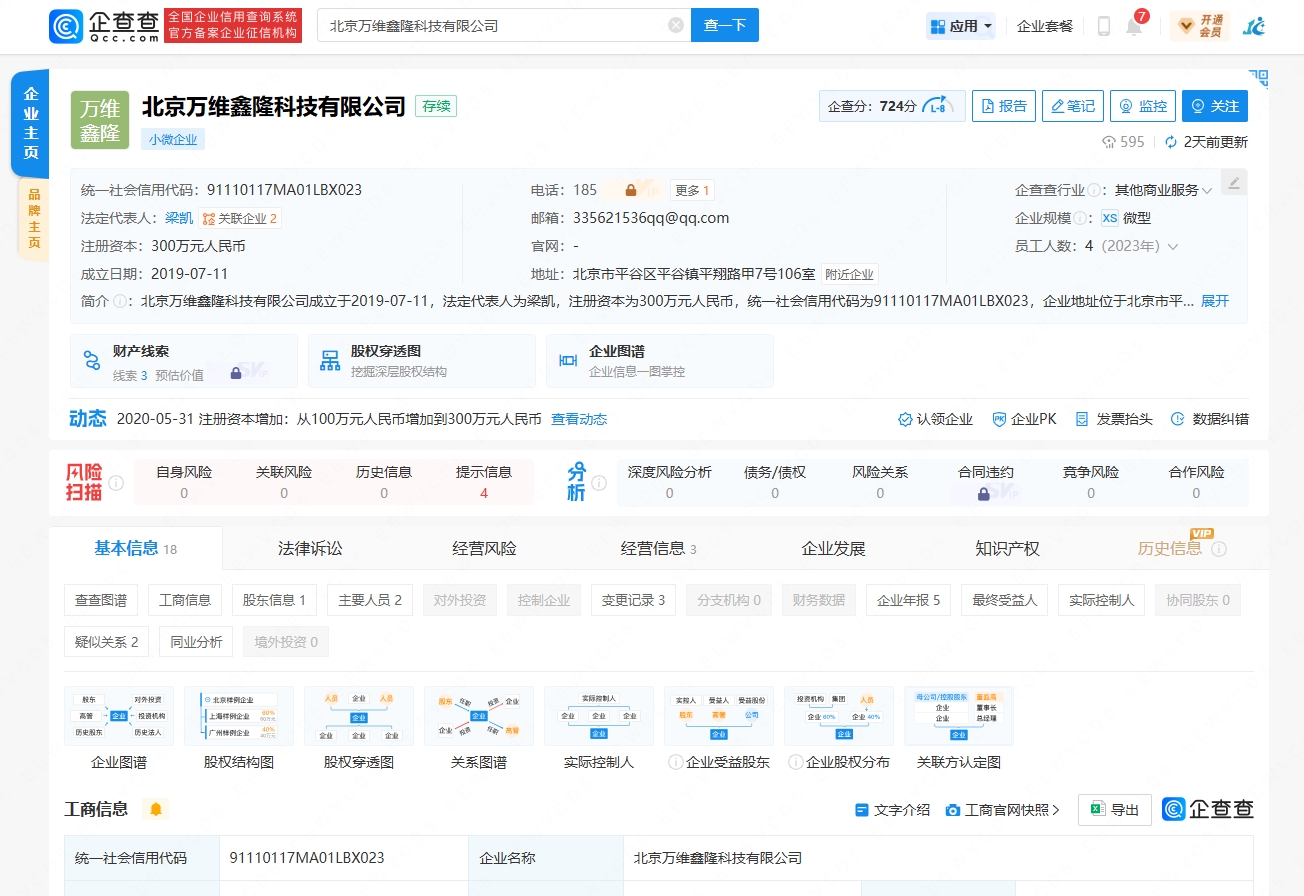Select the 企业年报 5 sub-tab
1304x896 pixels.
tap(908, 600)
